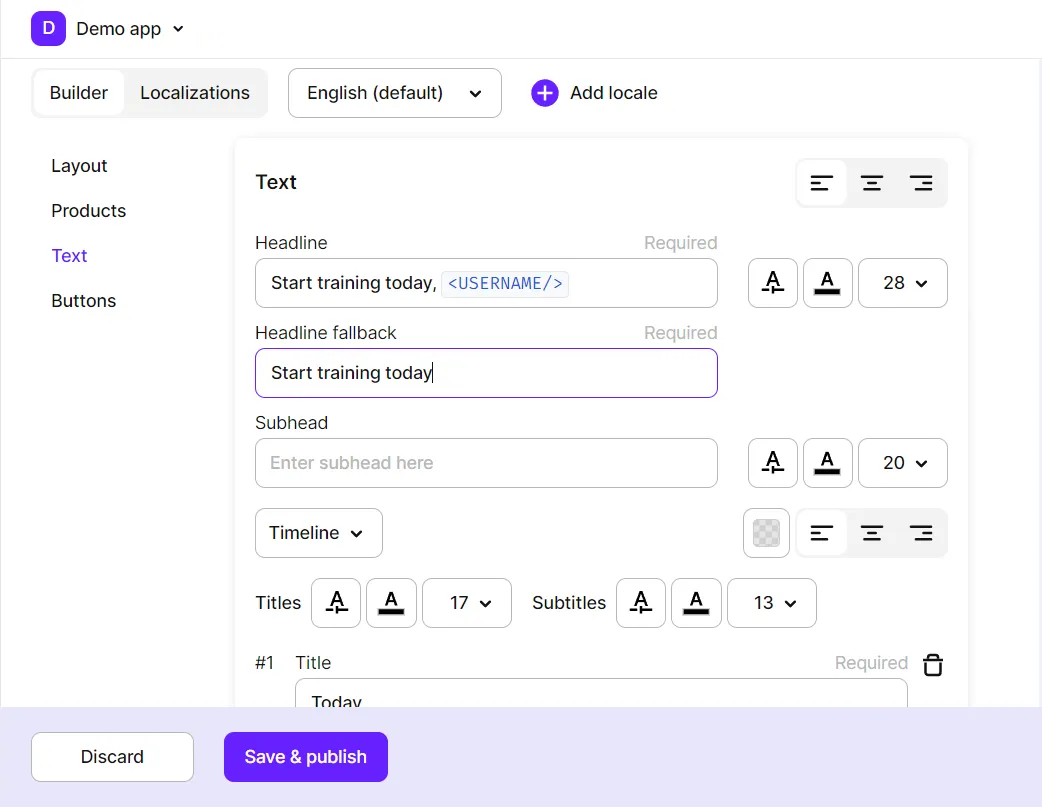Click the purple D app icon
This screenshot has height=807, width=1042.
[x=48, y=28]
